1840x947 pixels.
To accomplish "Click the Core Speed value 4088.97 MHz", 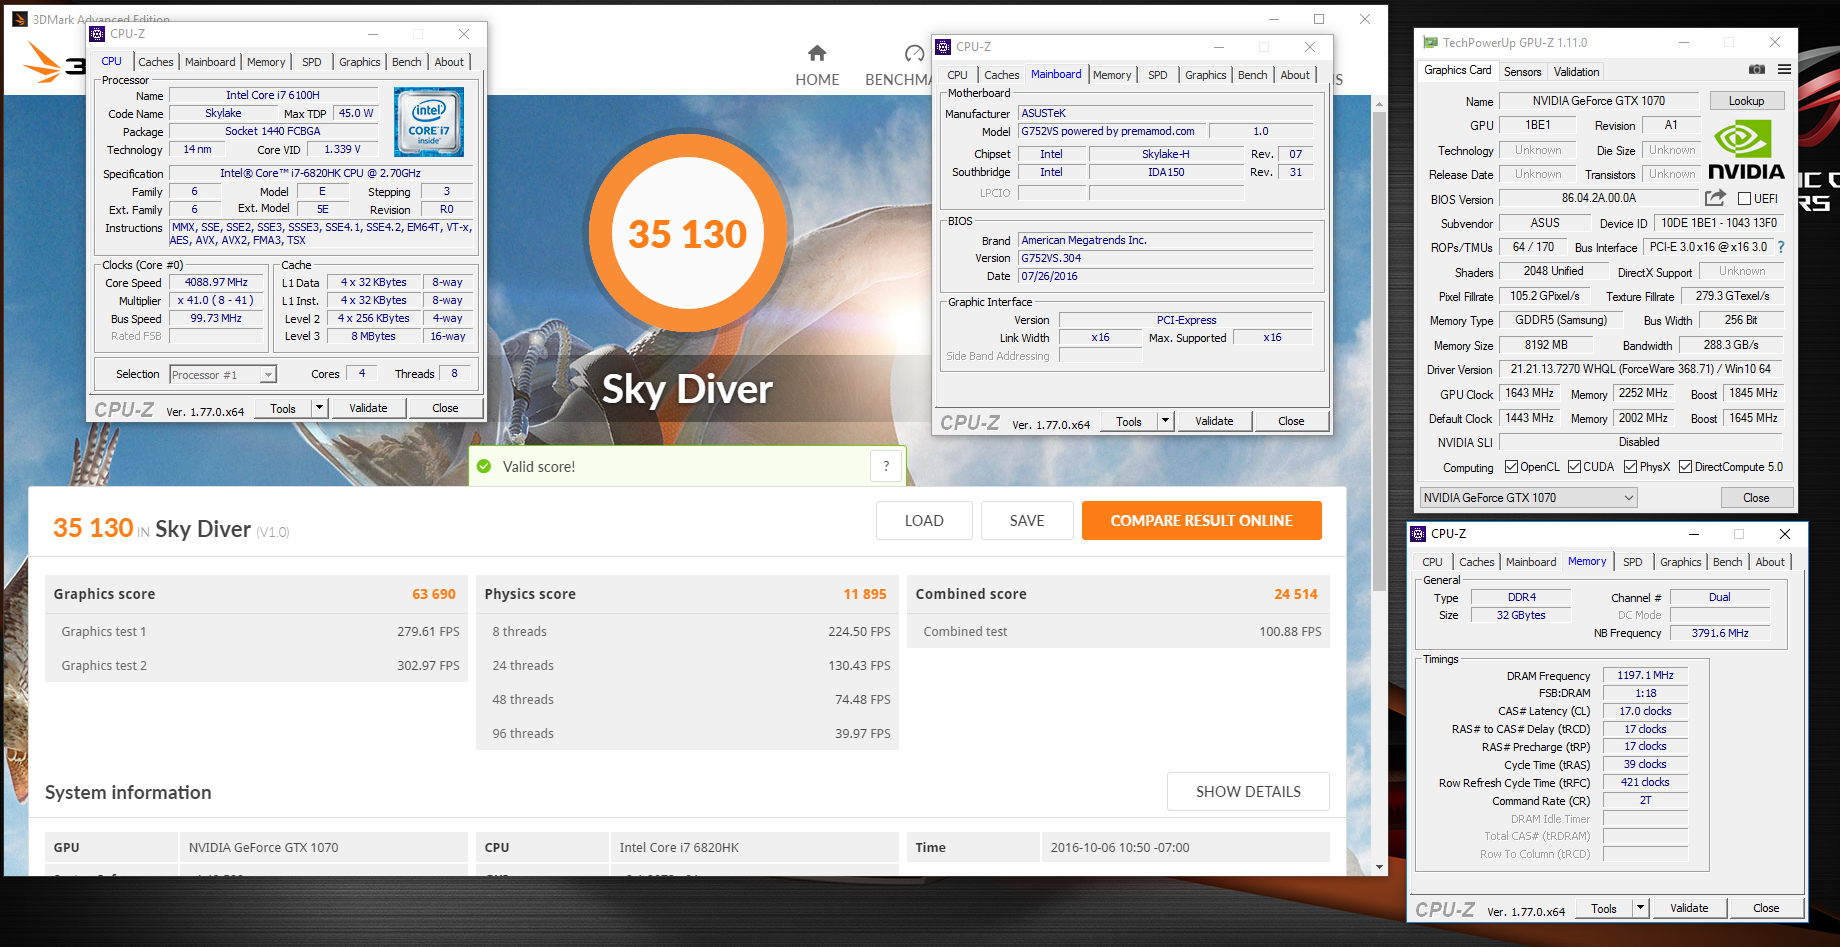I will click(x=216, y=283).
